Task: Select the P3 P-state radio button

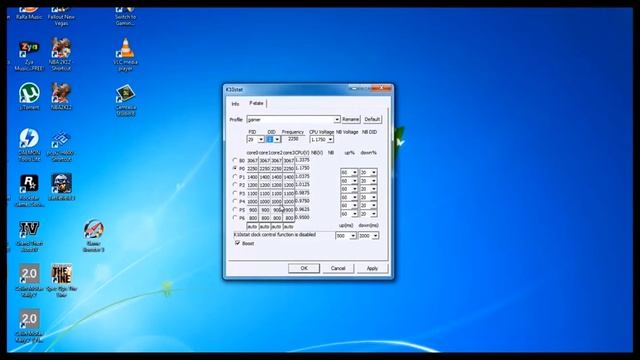Action: click(x=235, y=193)
